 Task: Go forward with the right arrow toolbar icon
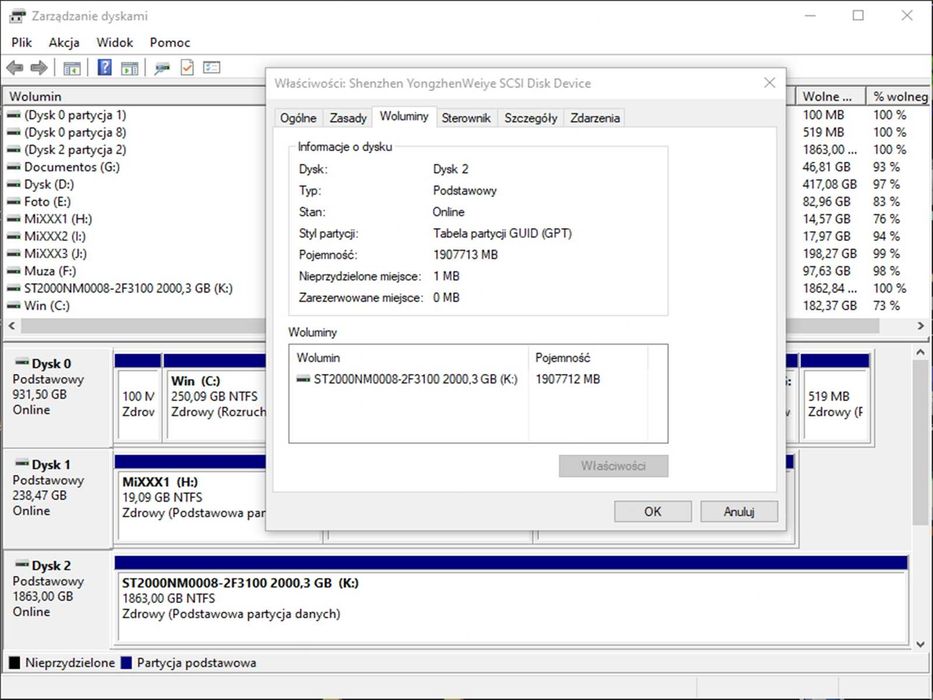click(x=39, y=68)
